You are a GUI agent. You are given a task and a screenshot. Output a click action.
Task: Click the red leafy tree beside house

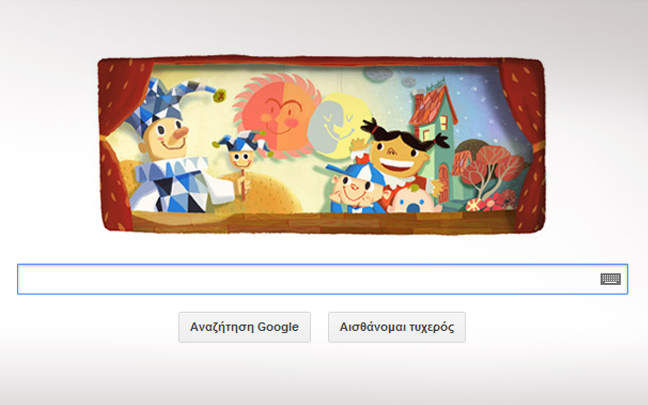488,167
